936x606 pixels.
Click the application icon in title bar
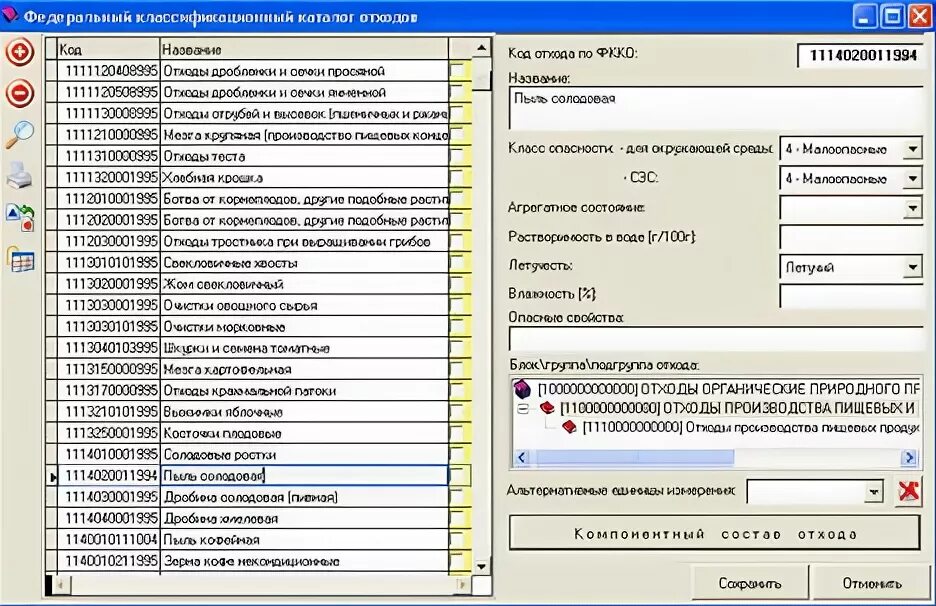pyautogui.click(x=9, y=15)
